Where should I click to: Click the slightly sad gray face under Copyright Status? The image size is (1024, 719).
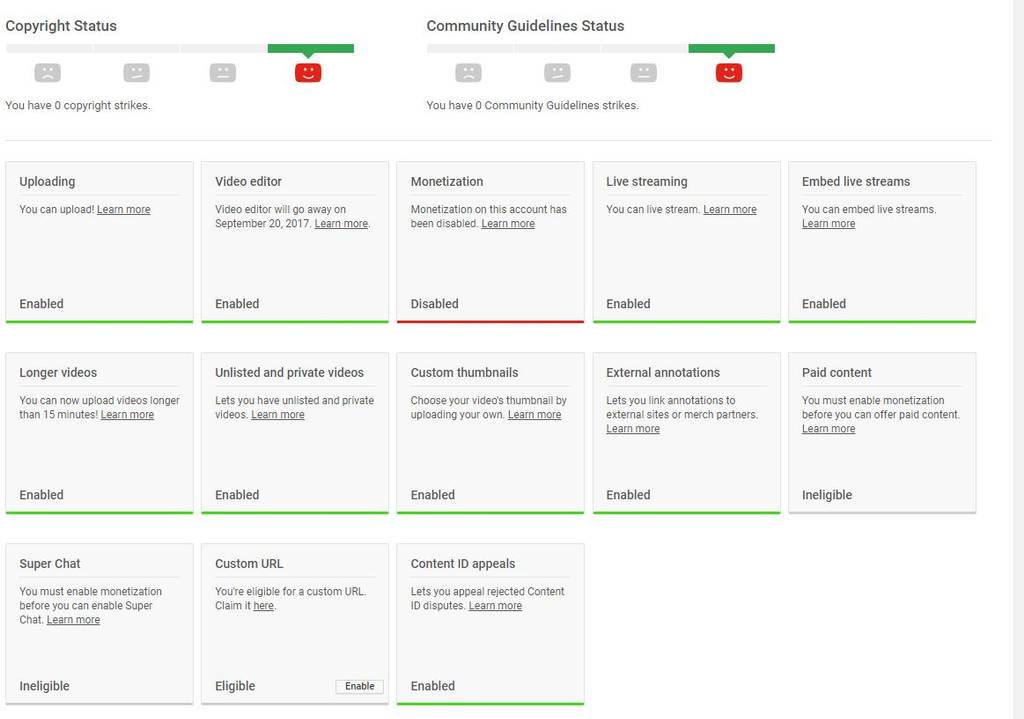click(136, 72)
